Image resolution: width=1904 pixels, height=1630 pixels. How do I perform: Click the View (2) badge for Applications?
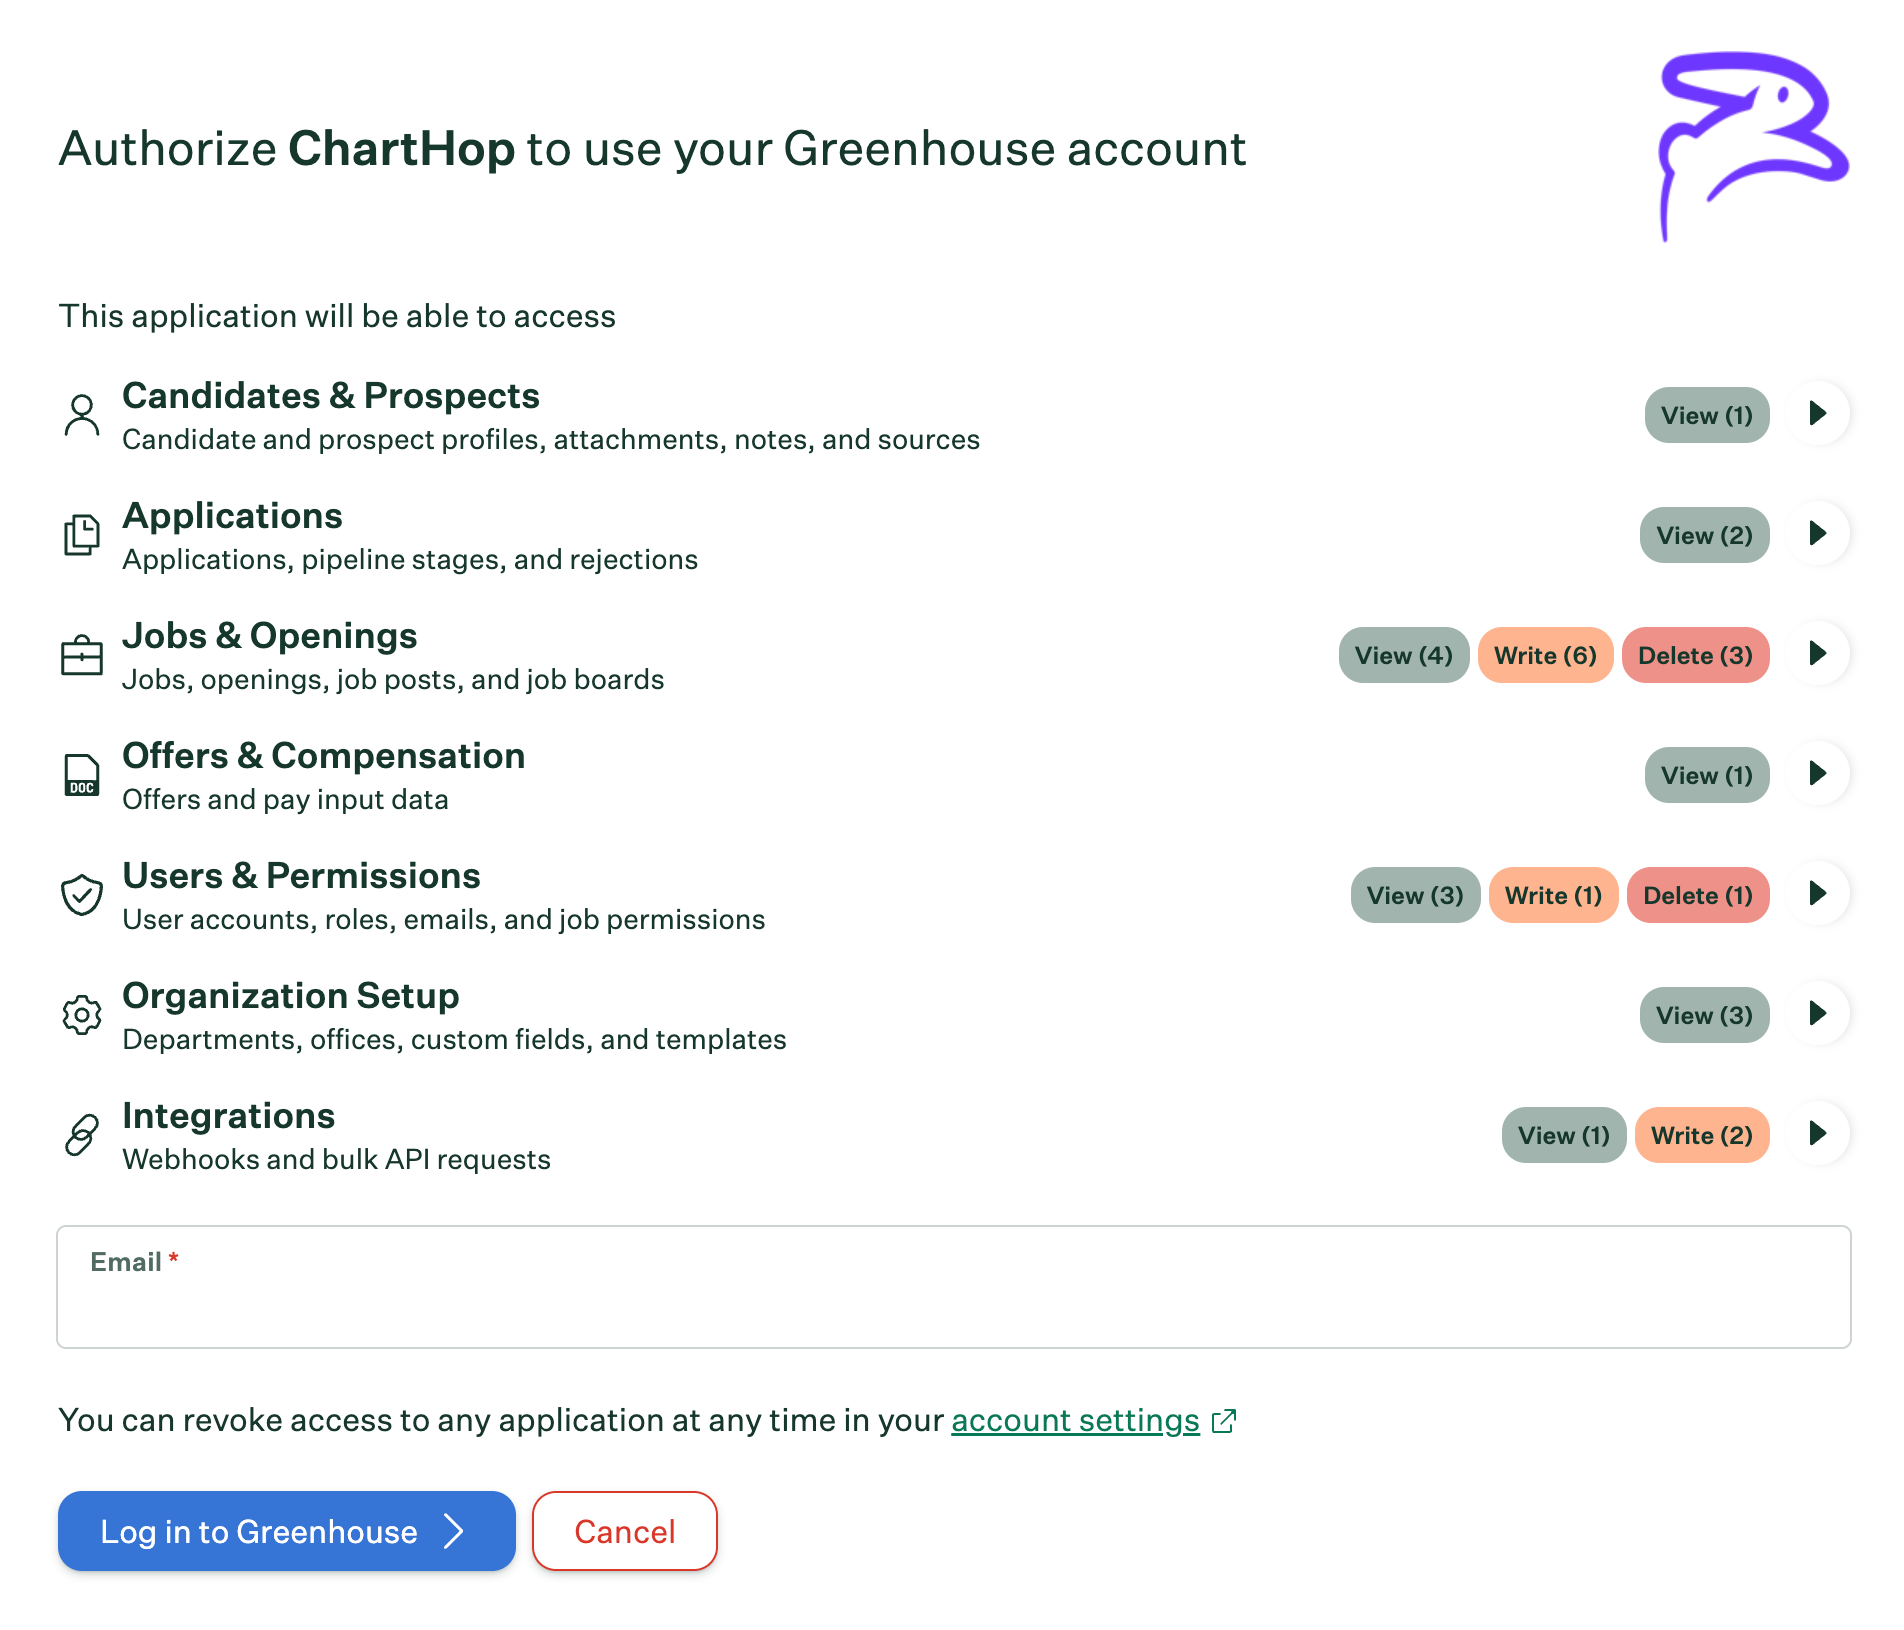pos(1705,535)
